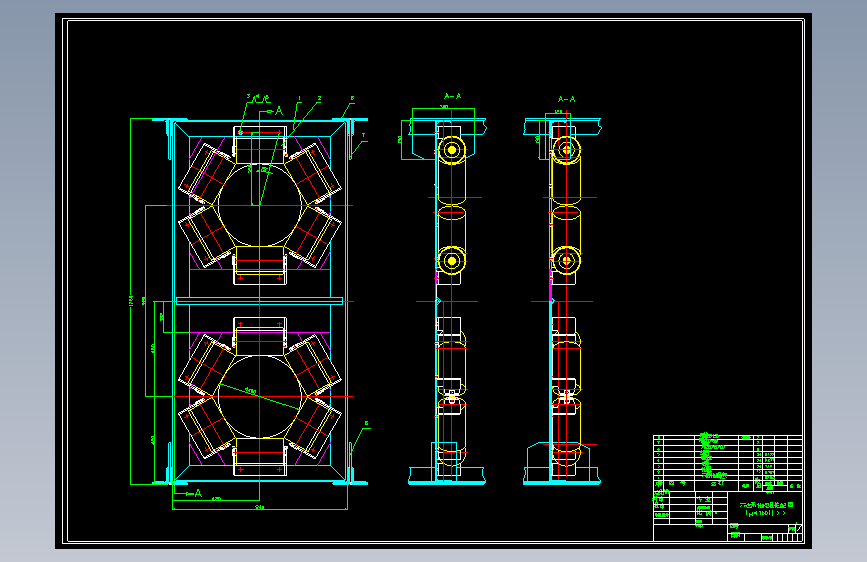This screenshot has width=867, height=562.
Task: Select the lower yellow roller circle in middle section view
Action: [x=452, y=261]
